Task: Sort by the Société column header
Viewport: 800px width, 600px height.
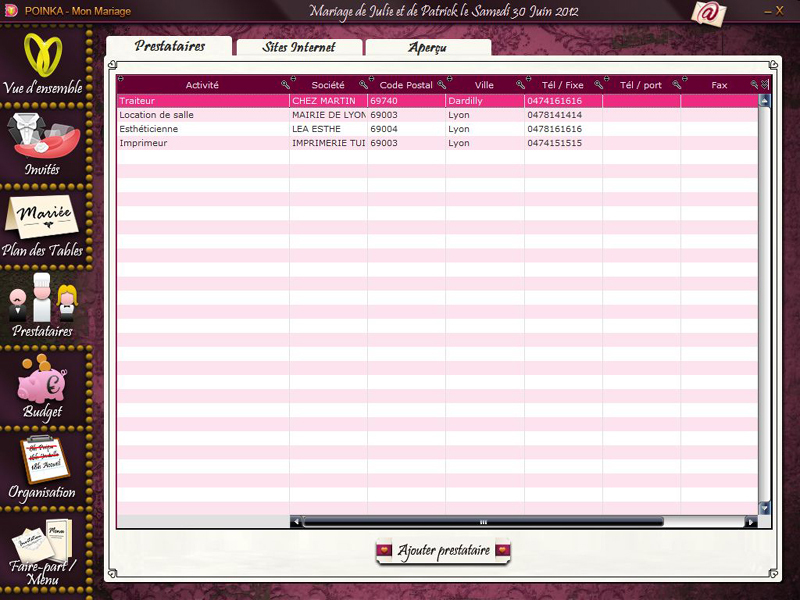Action: (x=328, y=85)
